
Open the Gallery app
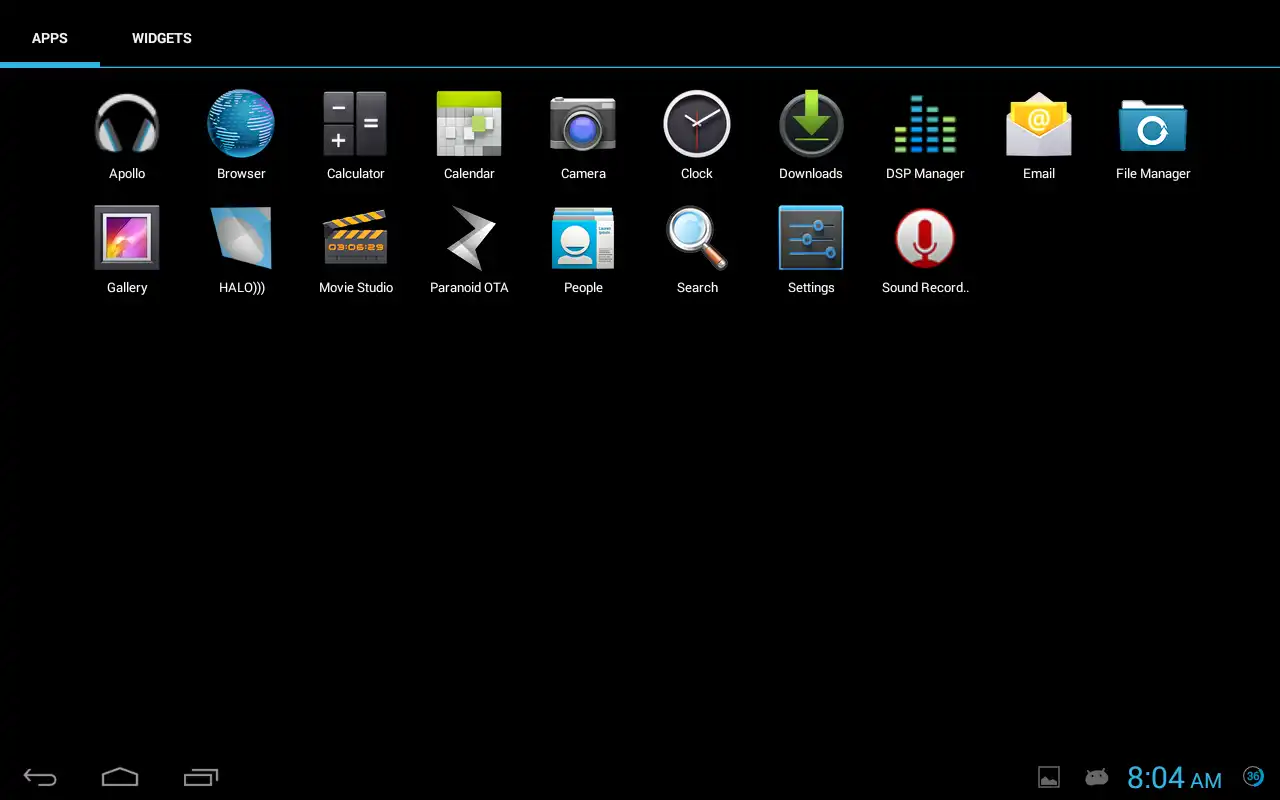tap(127, 249)
